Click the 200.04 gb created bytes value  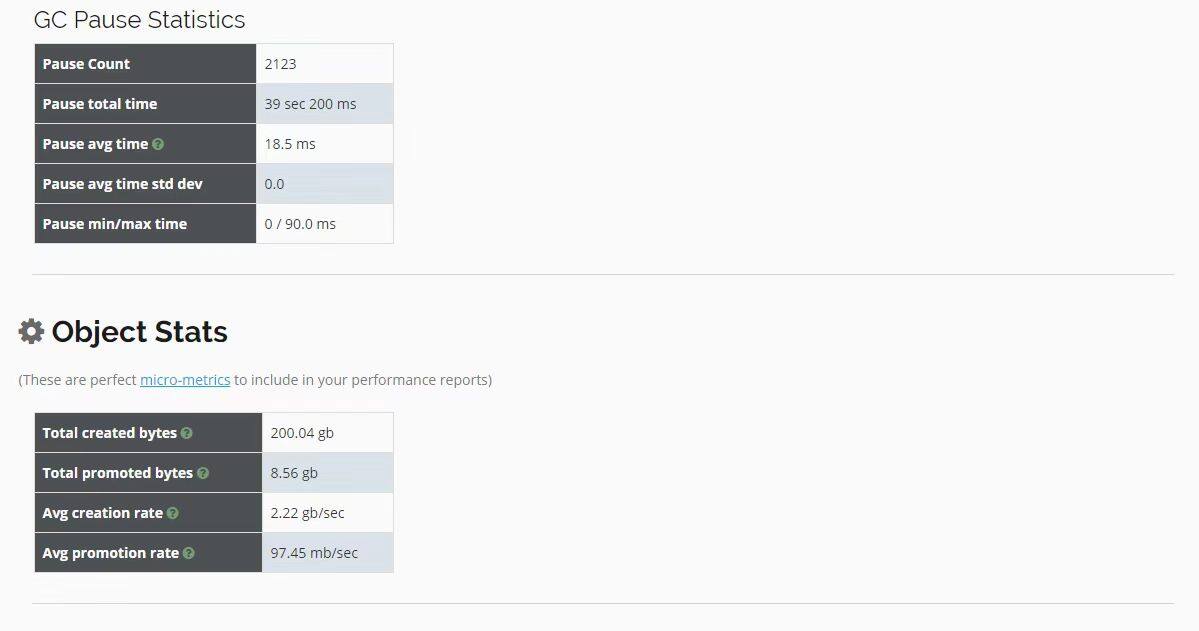(x=302, y=433)
